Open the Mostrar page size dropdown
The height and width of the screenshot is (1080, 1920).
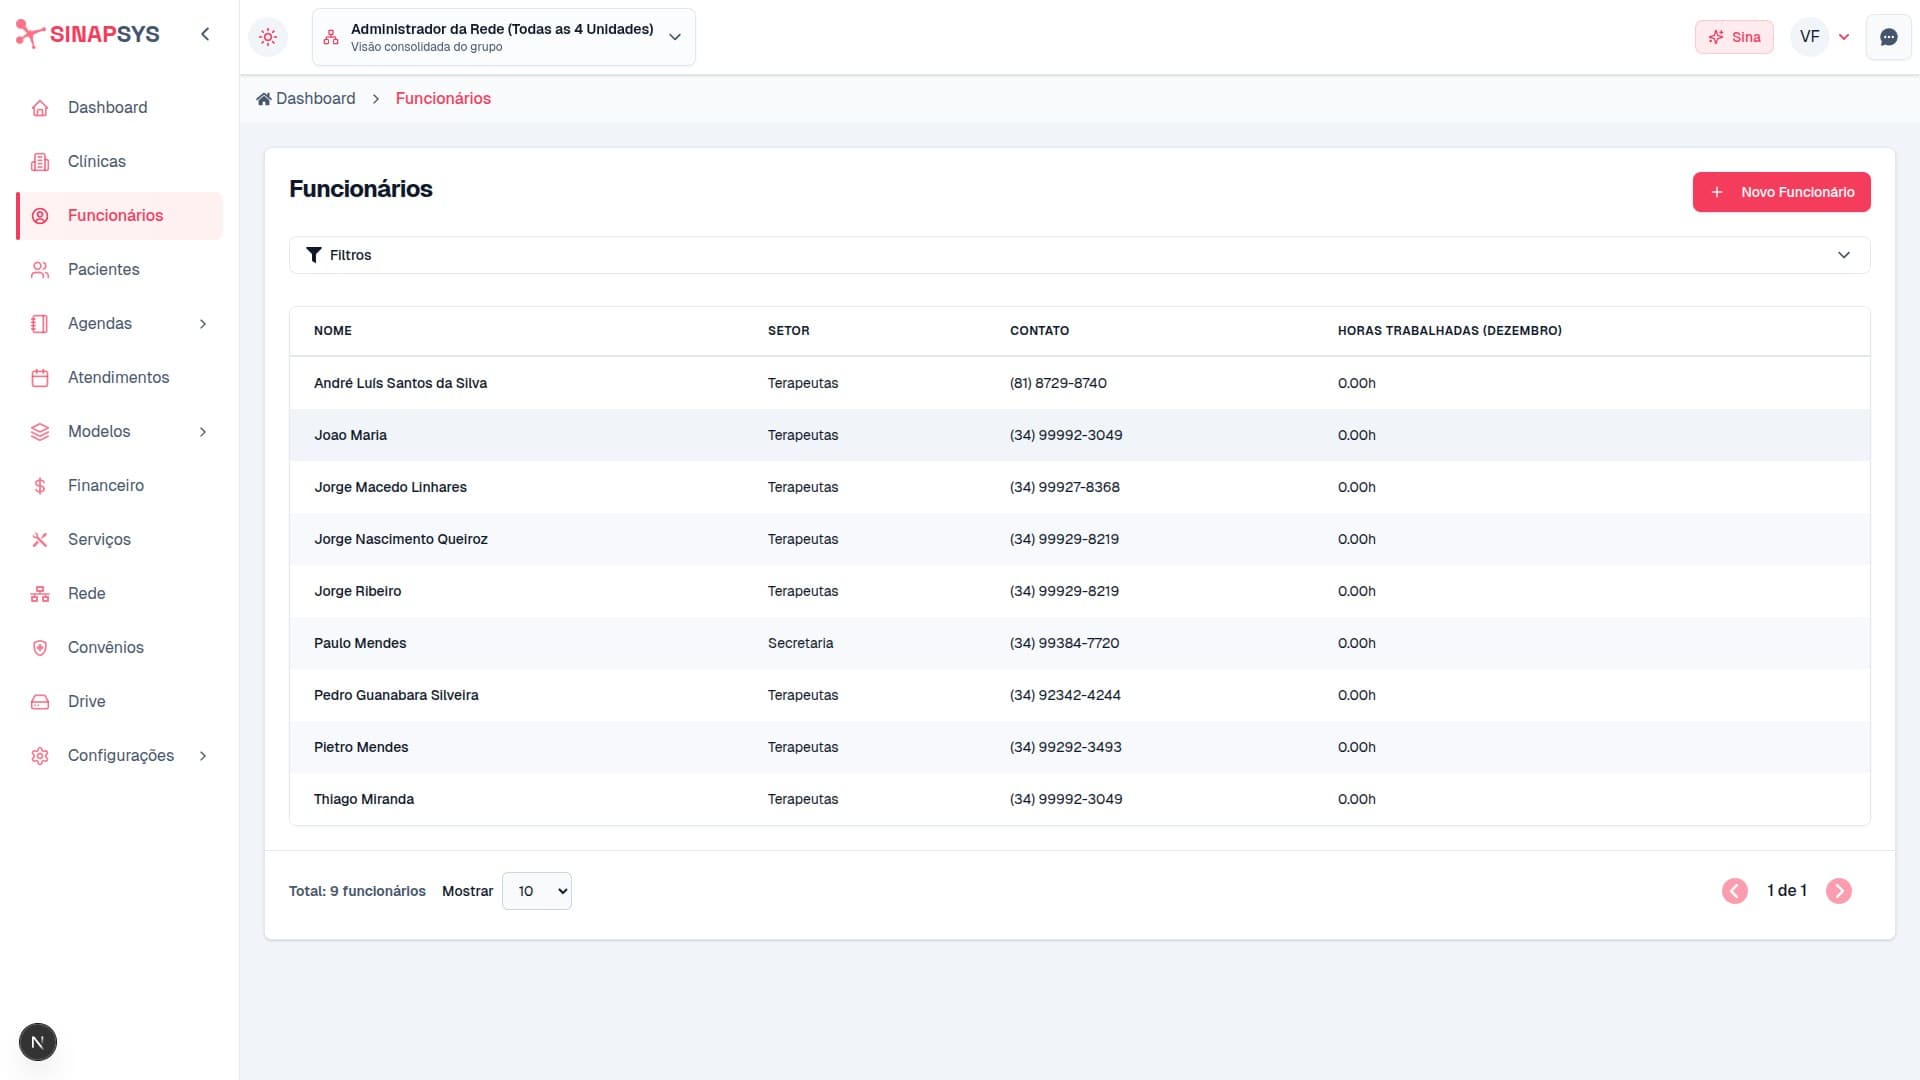(x=537, y=891)
